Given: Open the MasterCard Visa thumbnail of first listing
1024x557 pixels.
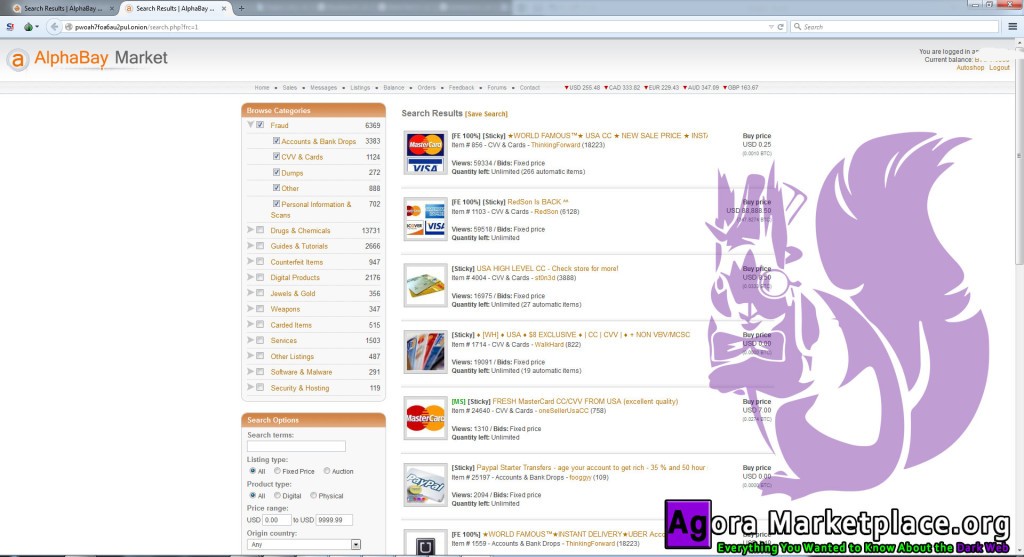Looking at the screenshot, I should [425, 152].
